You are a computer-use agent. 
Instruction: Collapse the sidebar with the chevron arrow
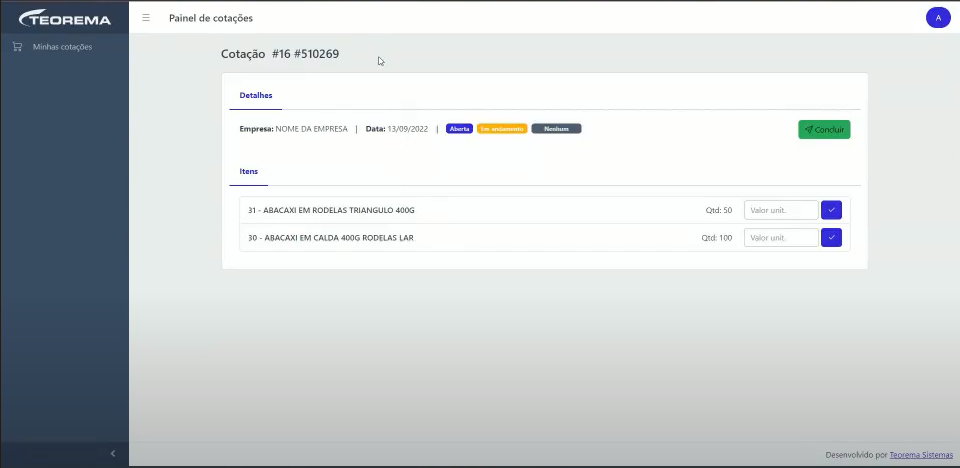(113, 453)
